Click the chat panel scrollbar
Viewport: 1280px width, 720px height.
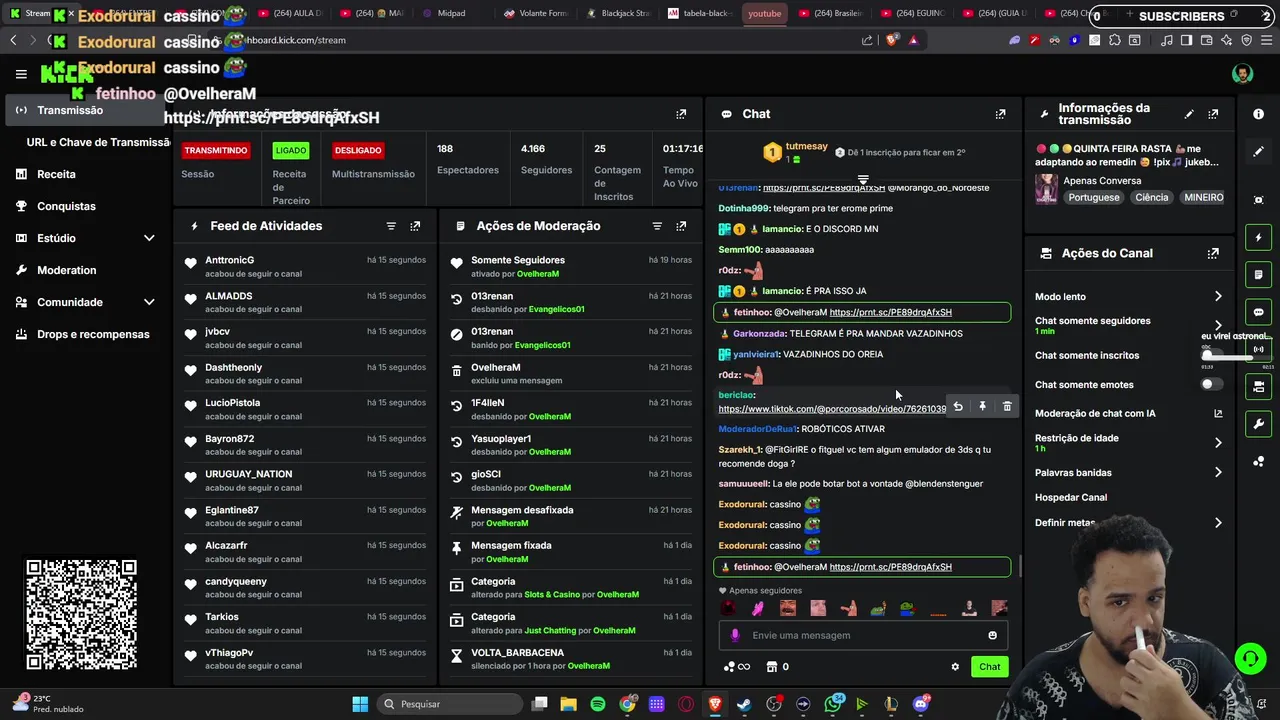pos(1020,566)
